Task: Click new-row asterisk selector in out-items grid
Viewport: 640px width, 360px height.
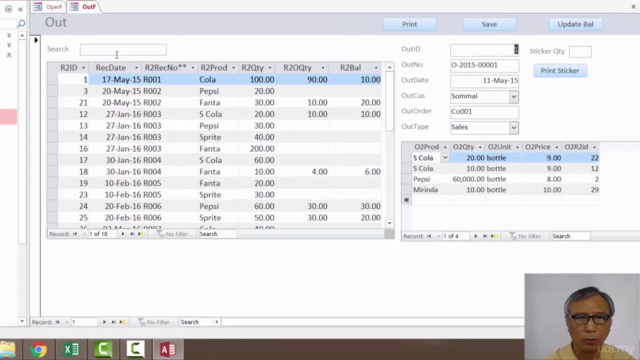Action: coord(407,200)
